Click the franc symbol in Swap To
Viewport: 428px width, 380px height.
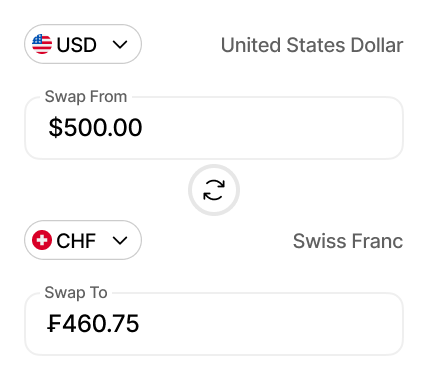point(54,324)
